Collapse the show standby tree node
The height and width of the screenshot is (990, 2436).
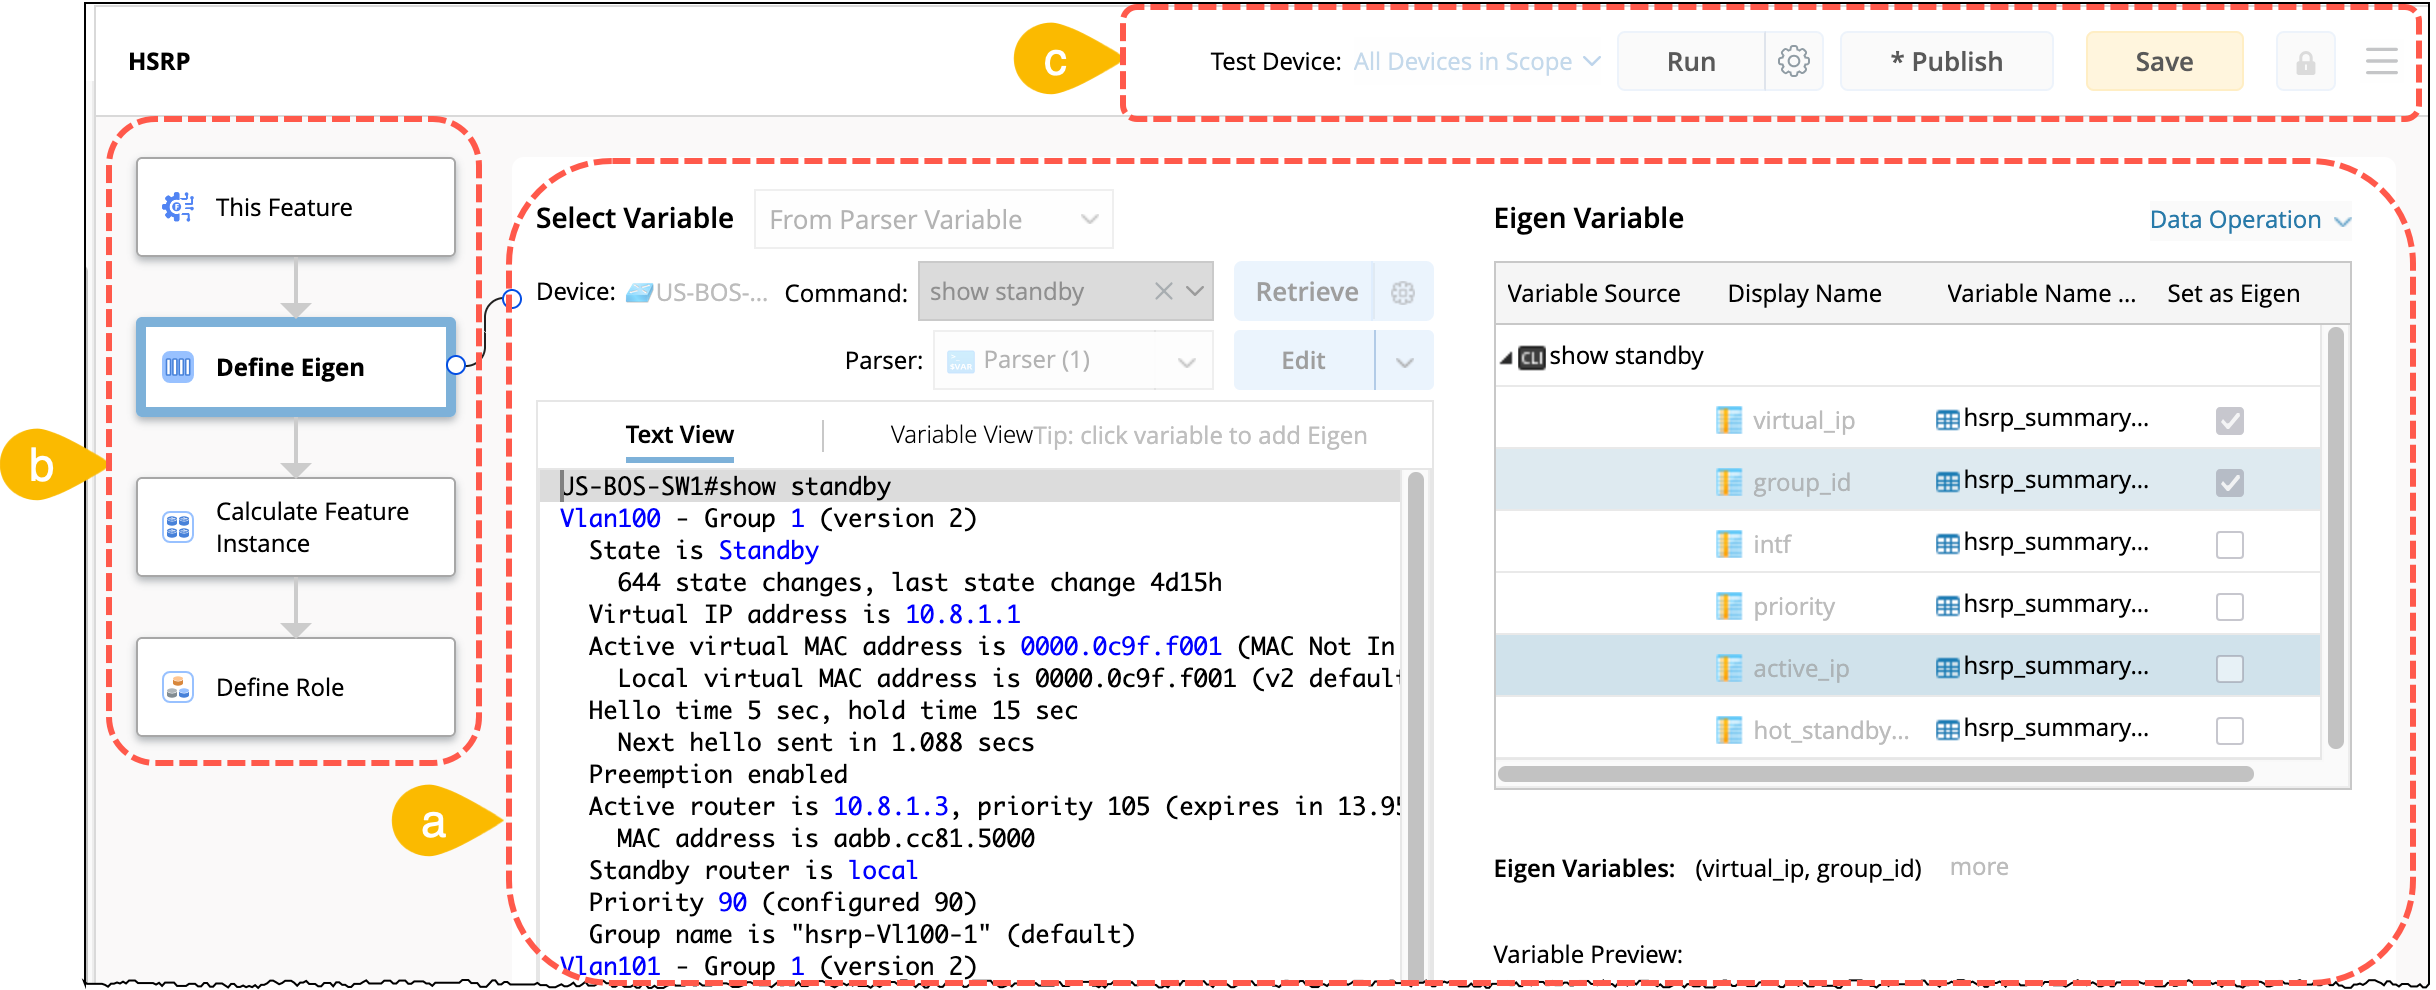[x=1506, y=358]
